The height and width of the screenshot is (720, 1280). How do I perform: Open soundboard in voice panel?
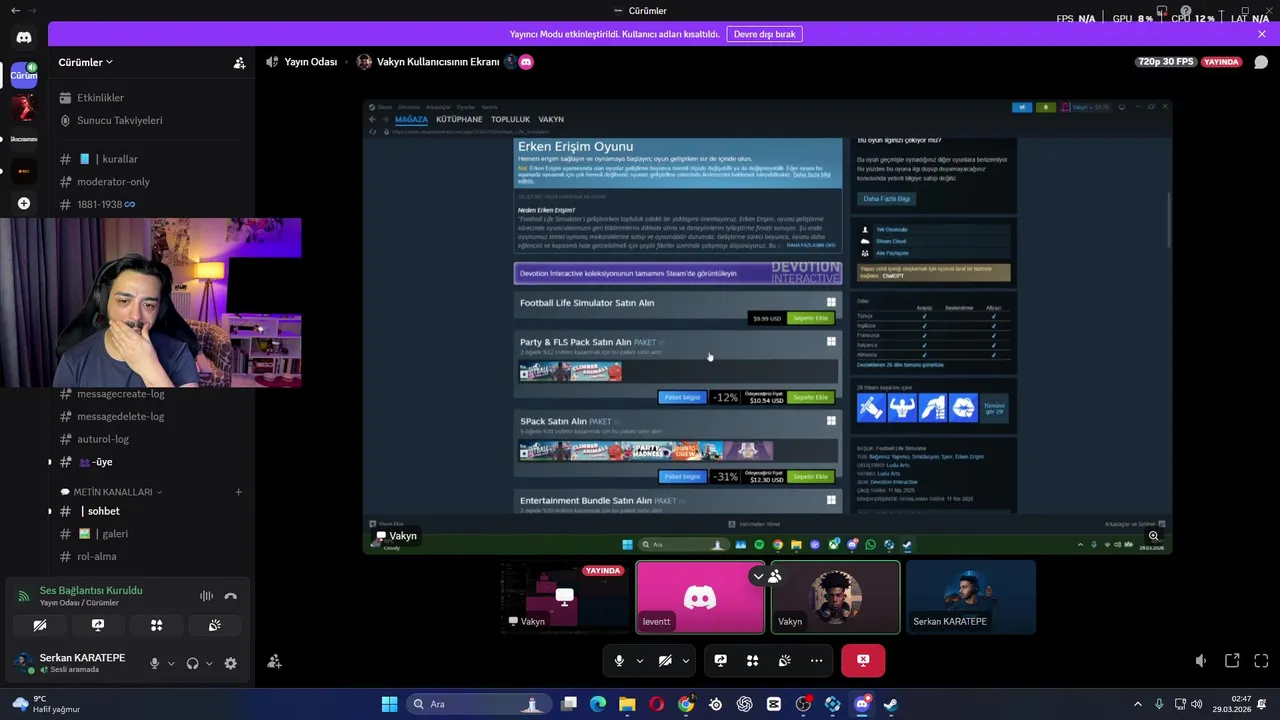[x=214, y=625]
